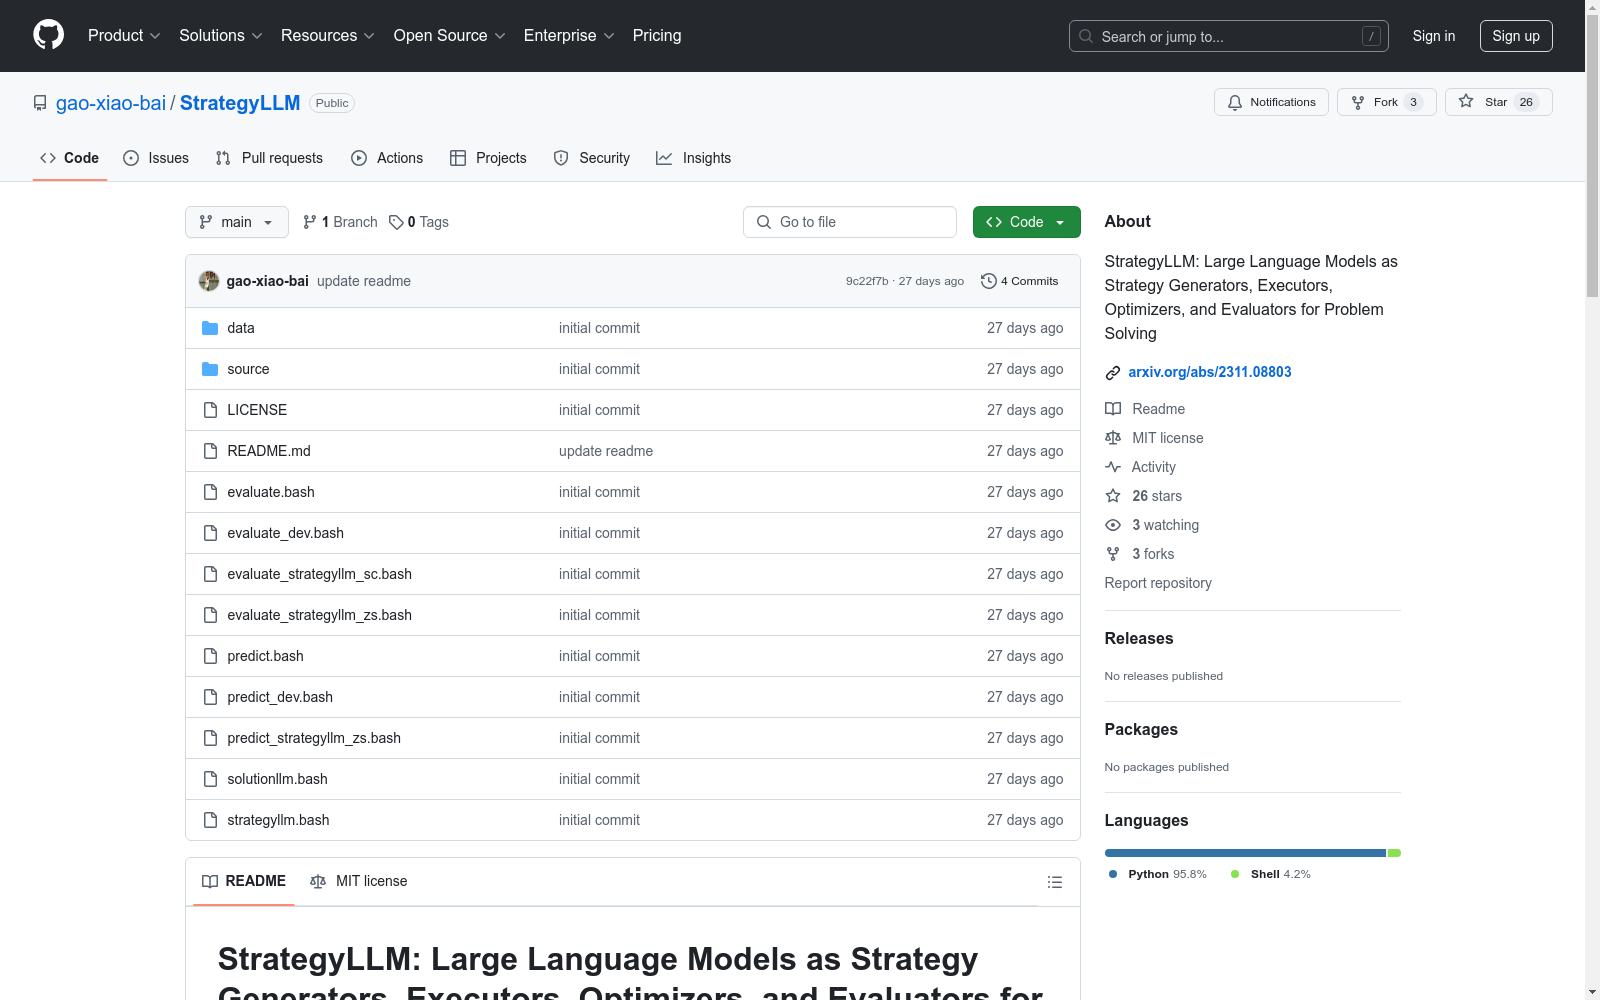The image size is (1600, 1000).
Task: Click the LICENSE file icon
Action: 210,410
